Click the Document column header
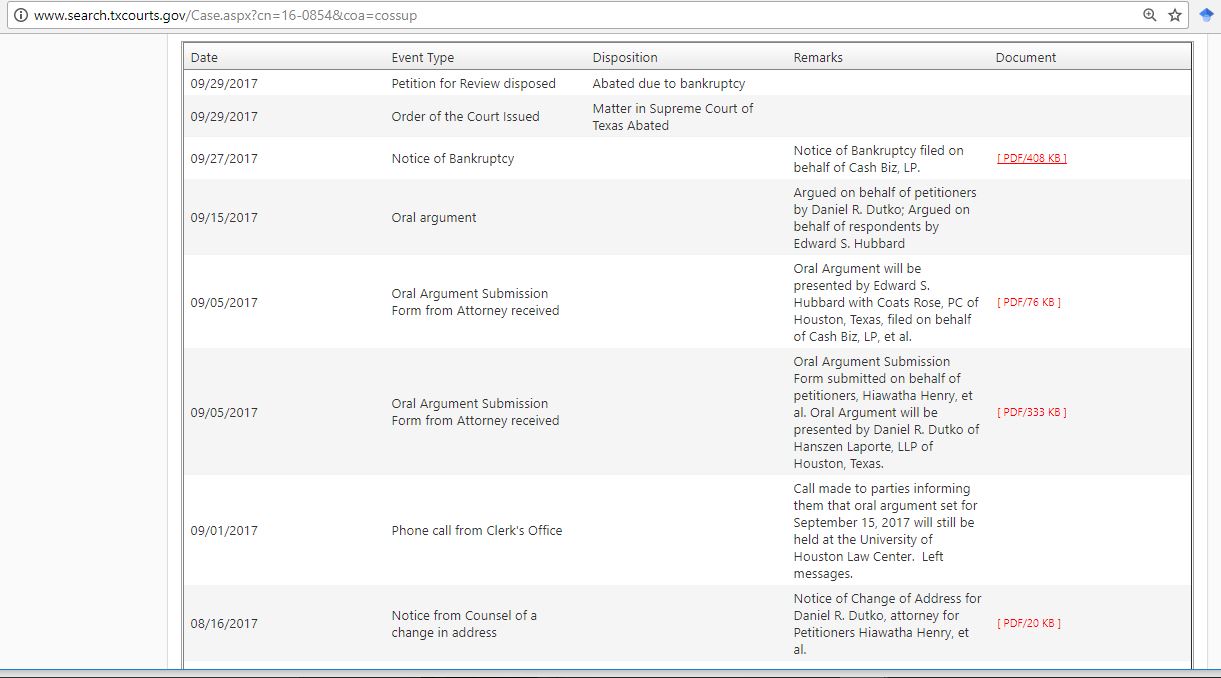This screenshot has width=1221, height=678. click(1025, 57)
